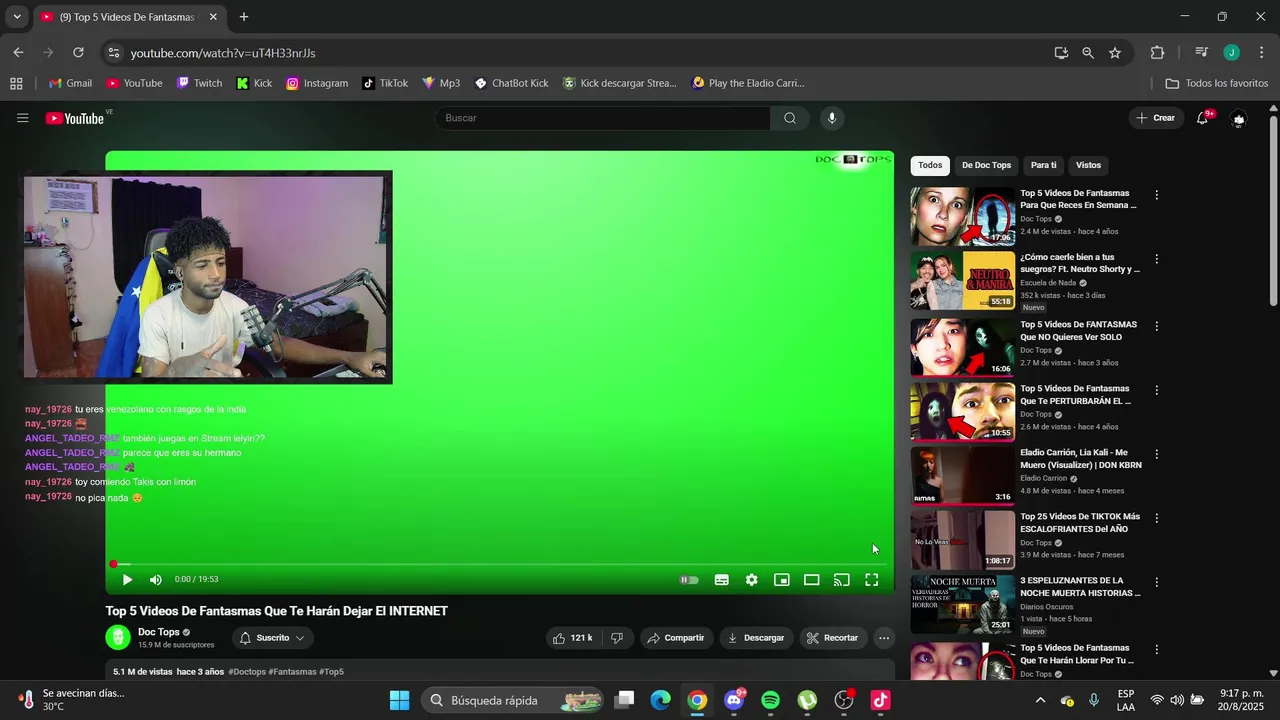Click the video progress bar

tap(499, 564)
